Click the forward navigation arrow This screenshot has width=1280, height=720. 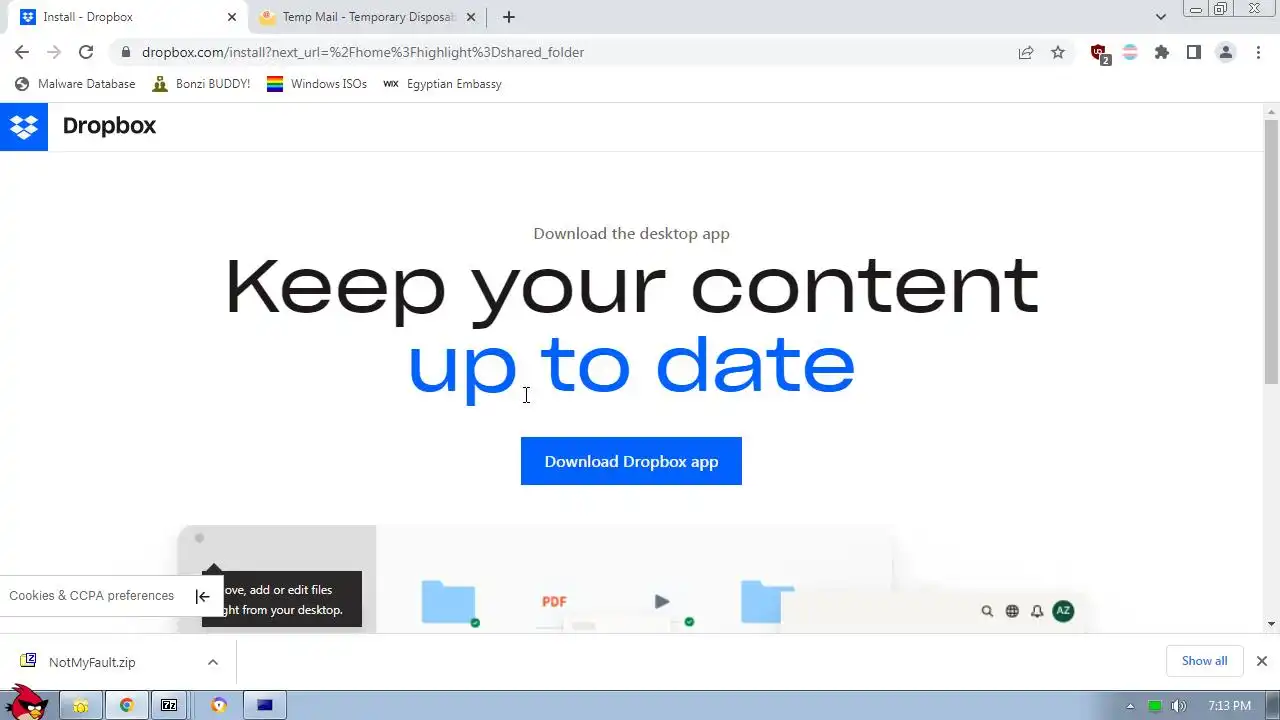click(x=54, y=52)
